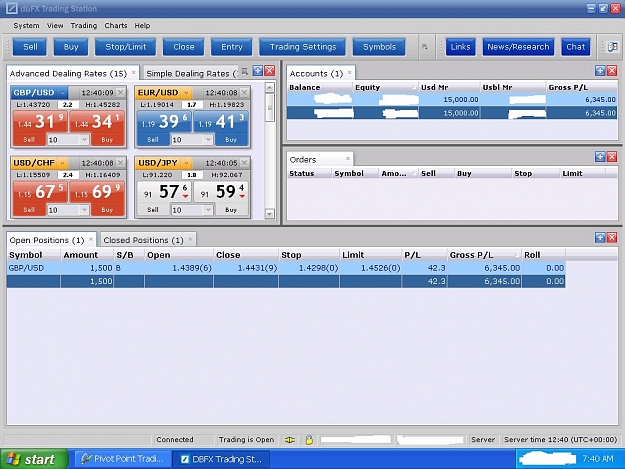Open the EUR/USD symbol dropdown
This screenshot has height=469, width=625.
click(186, 93)
